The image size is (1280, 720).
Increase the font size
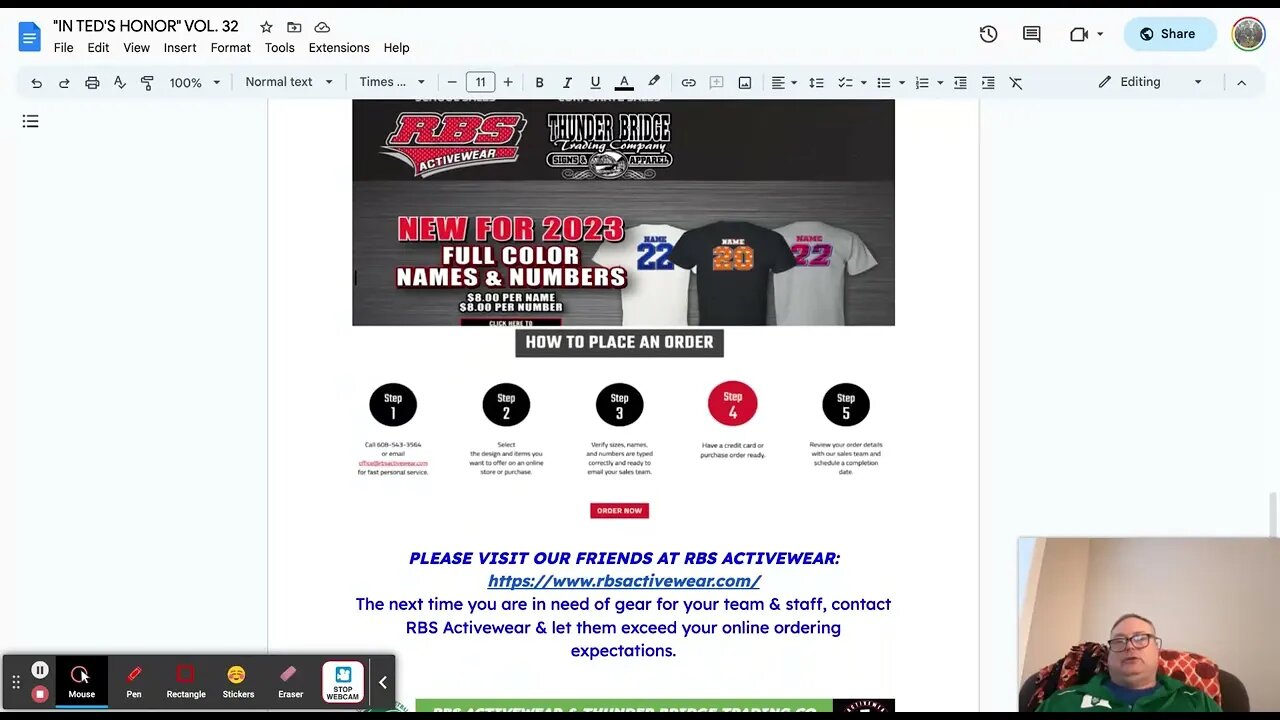click(x=508, y=83)
